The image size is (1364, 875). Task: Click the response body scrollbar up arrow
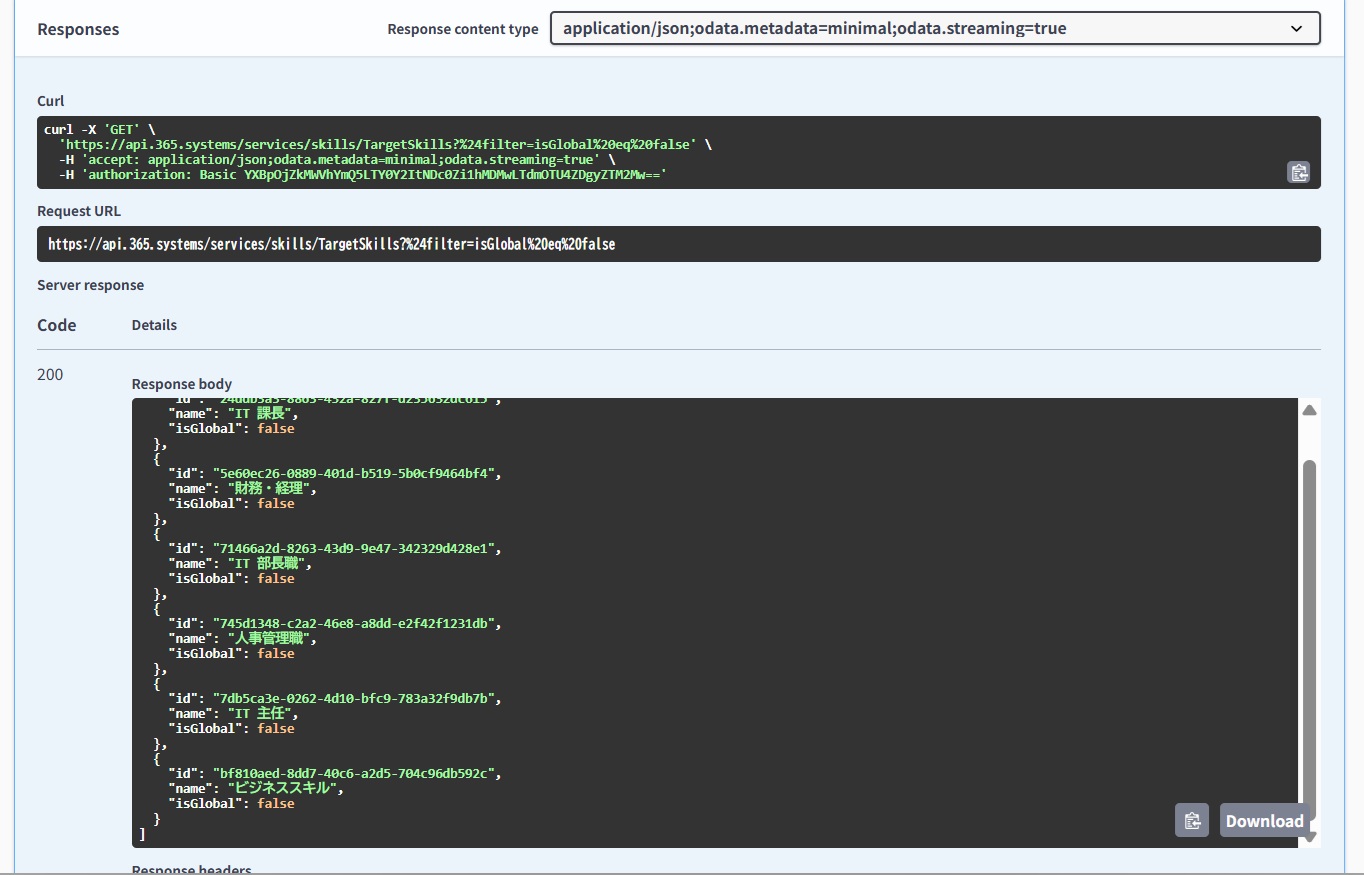tap(1309, 410)
